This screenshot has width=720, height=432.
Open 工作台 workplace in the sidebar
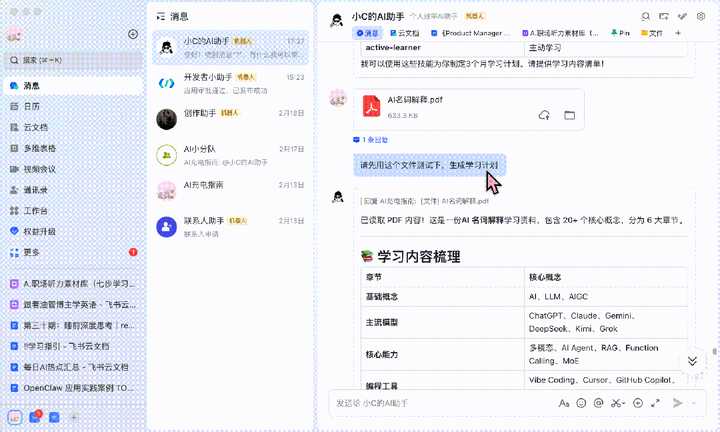pos(73,211)
